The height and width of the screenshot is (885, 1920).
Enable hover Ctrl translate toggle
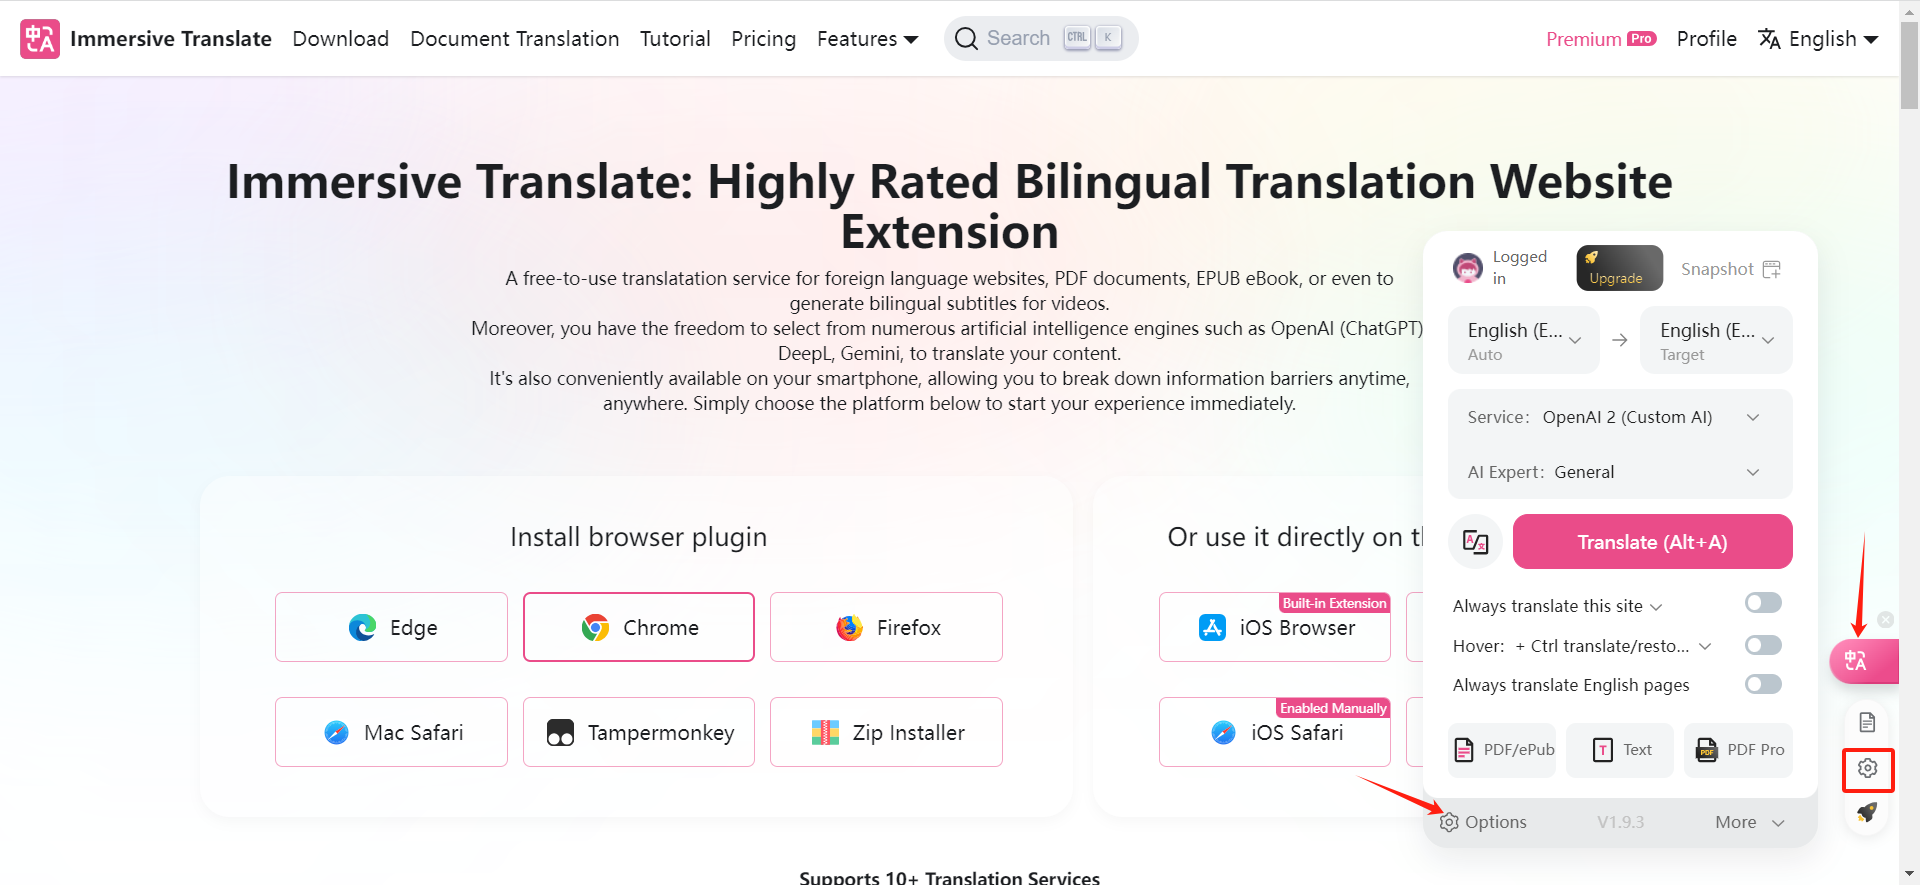[x=1763, y=645]
